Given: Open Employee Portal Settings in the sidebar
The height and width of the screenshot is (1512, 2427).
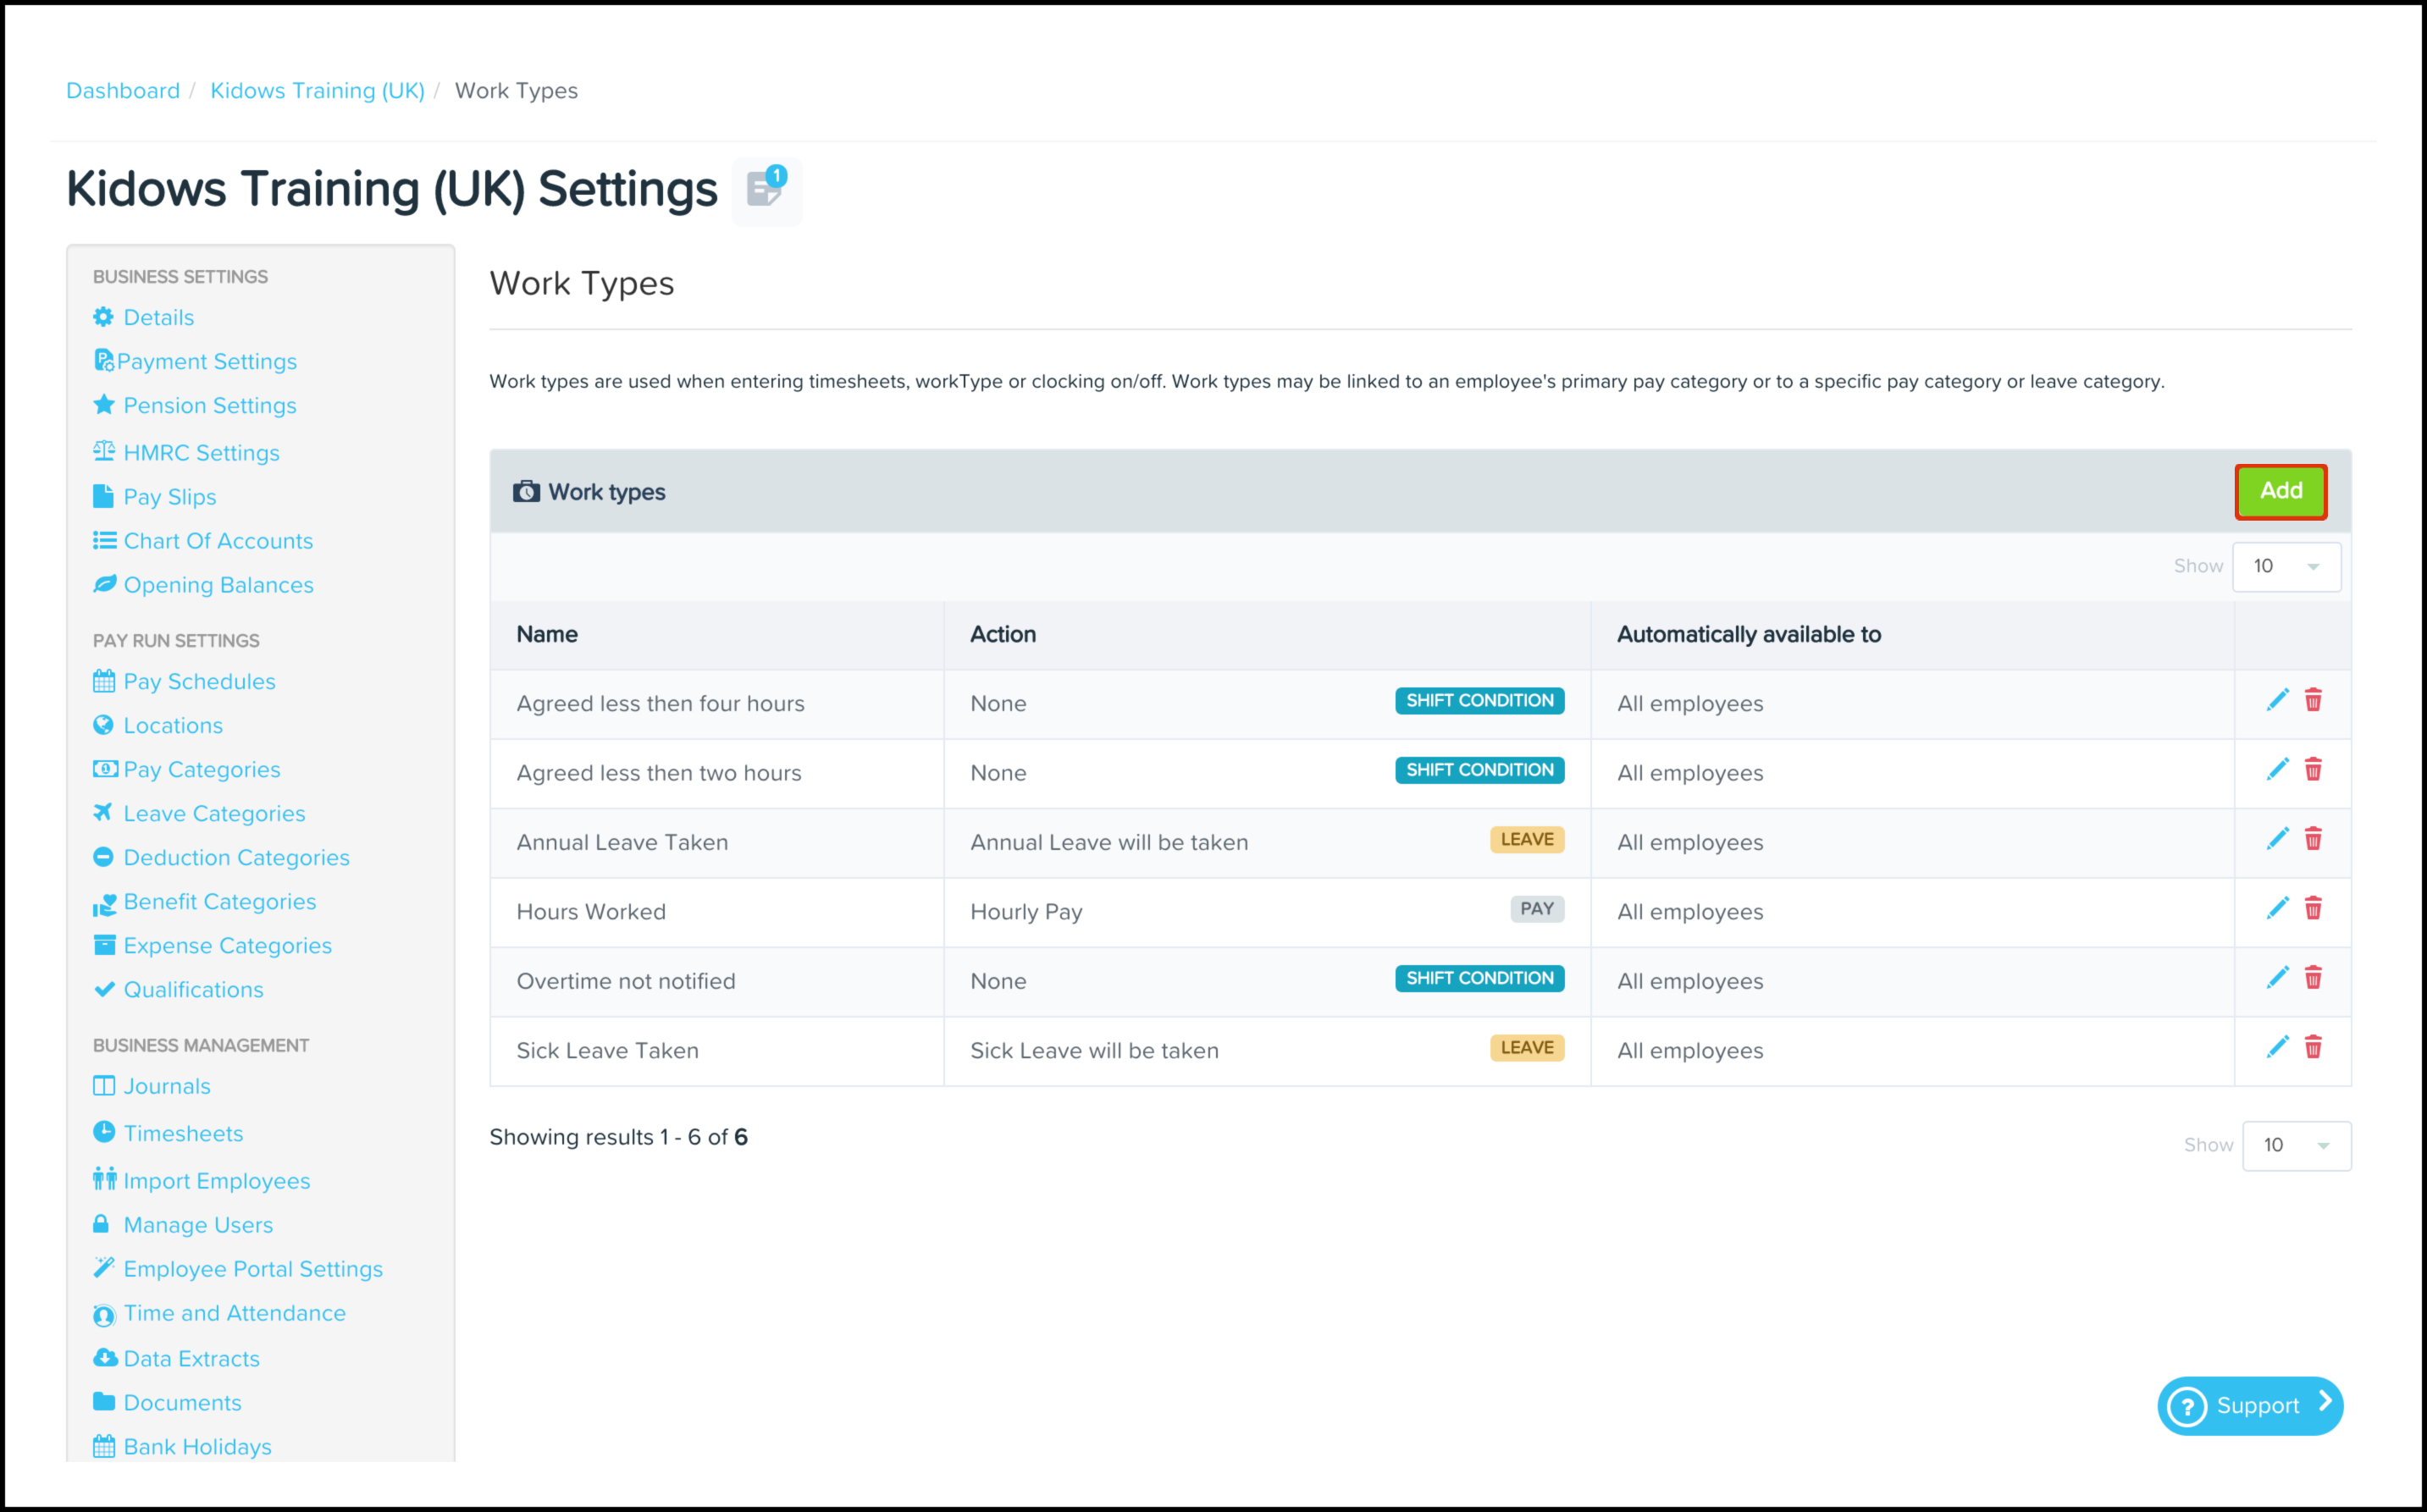Looking at the screenshot, I should [x=253, y=1269].
